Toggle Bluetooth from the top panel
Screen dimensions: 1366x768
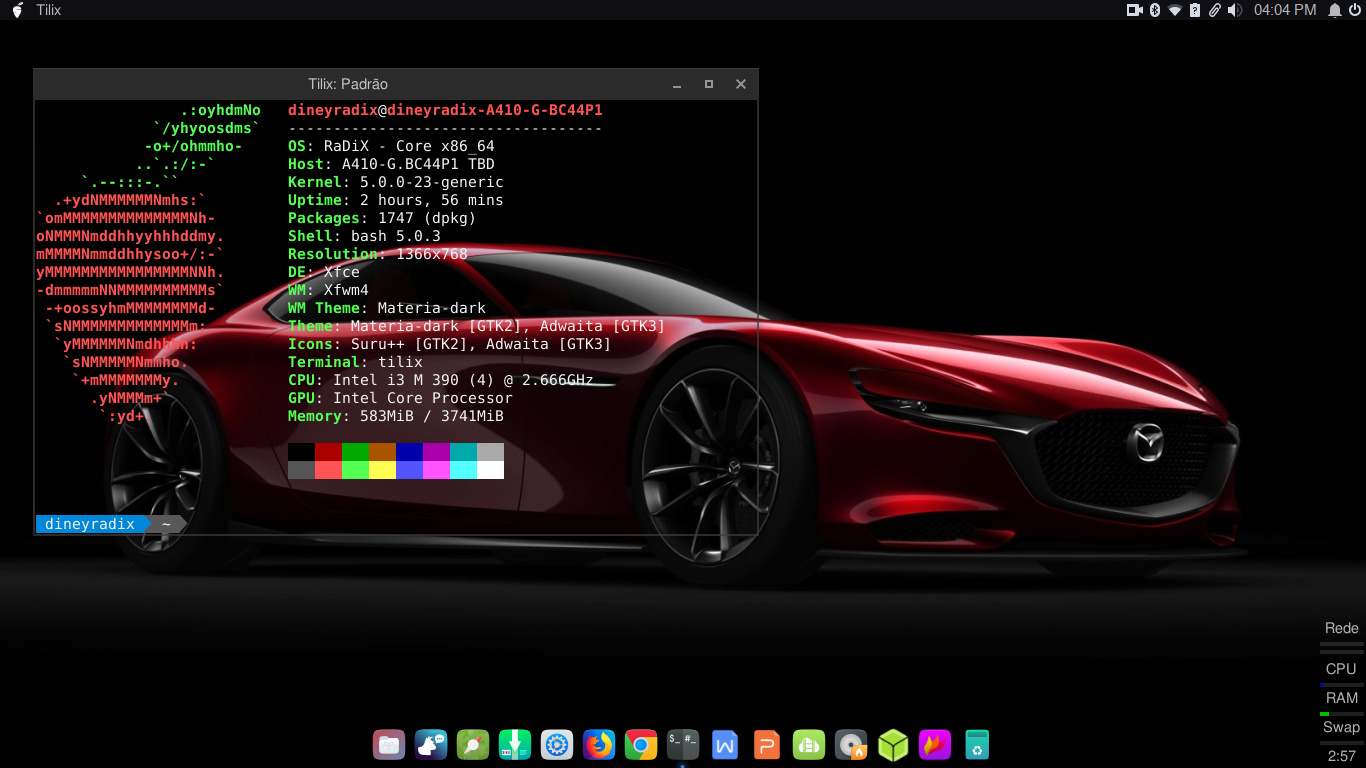[x=1154, y=10]
